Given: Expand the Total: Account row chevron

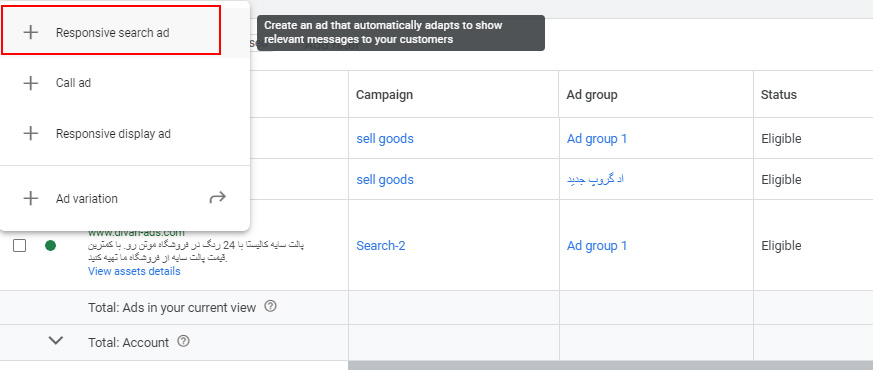Looking at the screenshot, I should (x=56, y=340).
